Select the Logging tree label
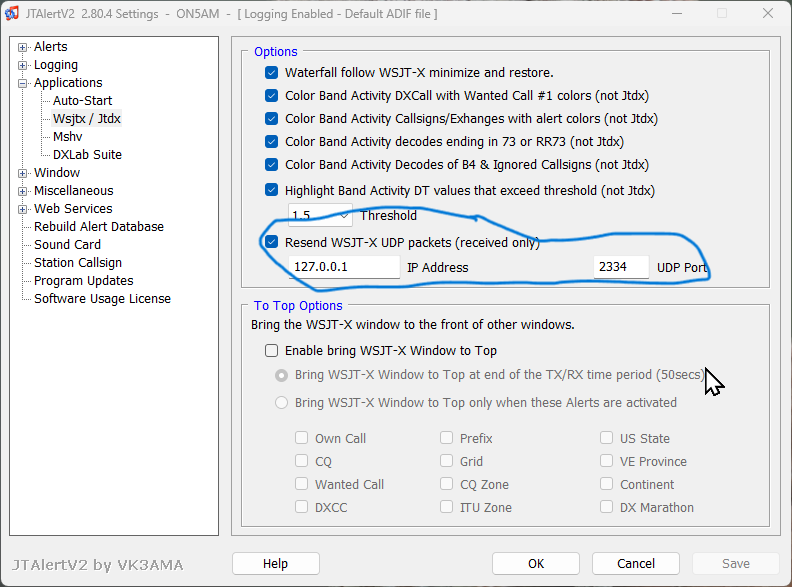This screenshot has width=792, height=587. pos(56,65)
